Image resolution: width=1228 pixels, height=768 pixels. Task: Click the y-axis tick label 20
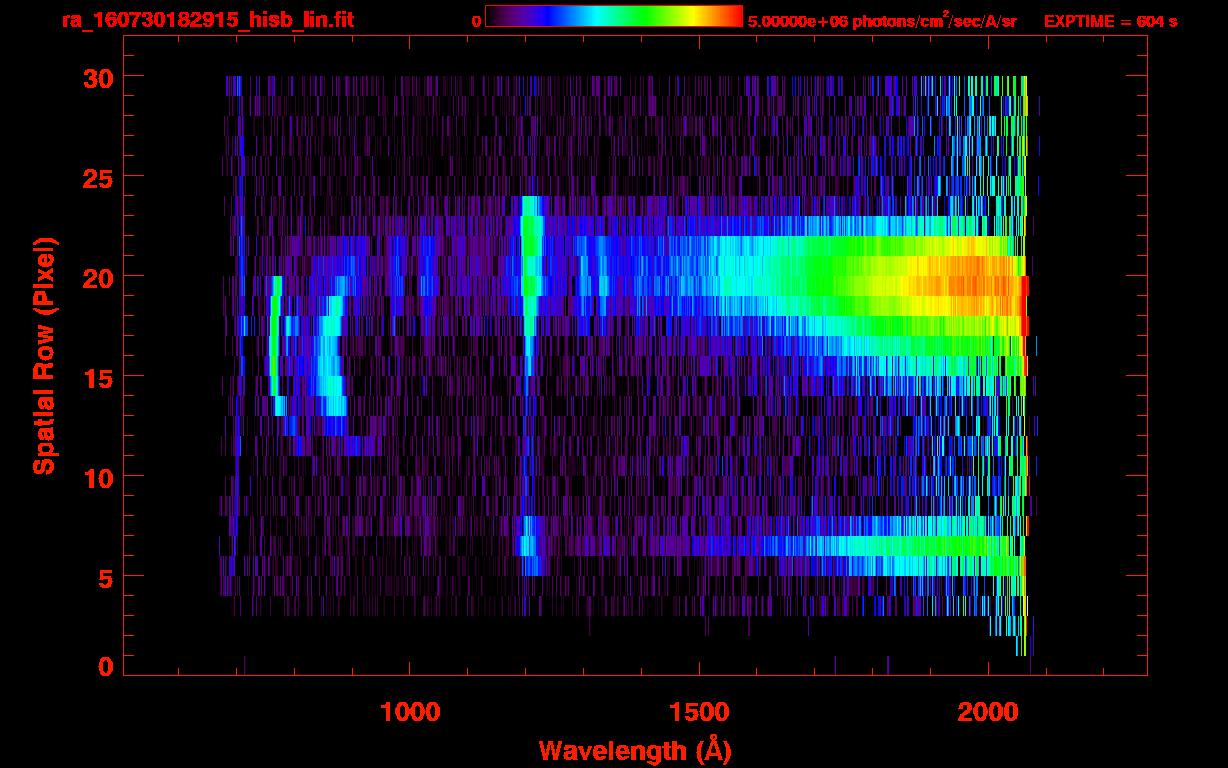coord(97,277)
